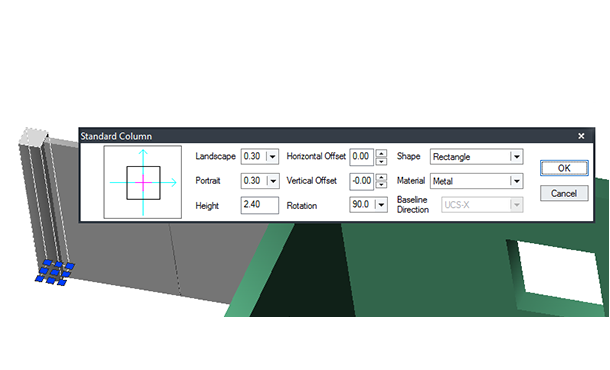The image size is (610, 370).
Task: Close the Standard Column dialog
Action: [581, 136]
